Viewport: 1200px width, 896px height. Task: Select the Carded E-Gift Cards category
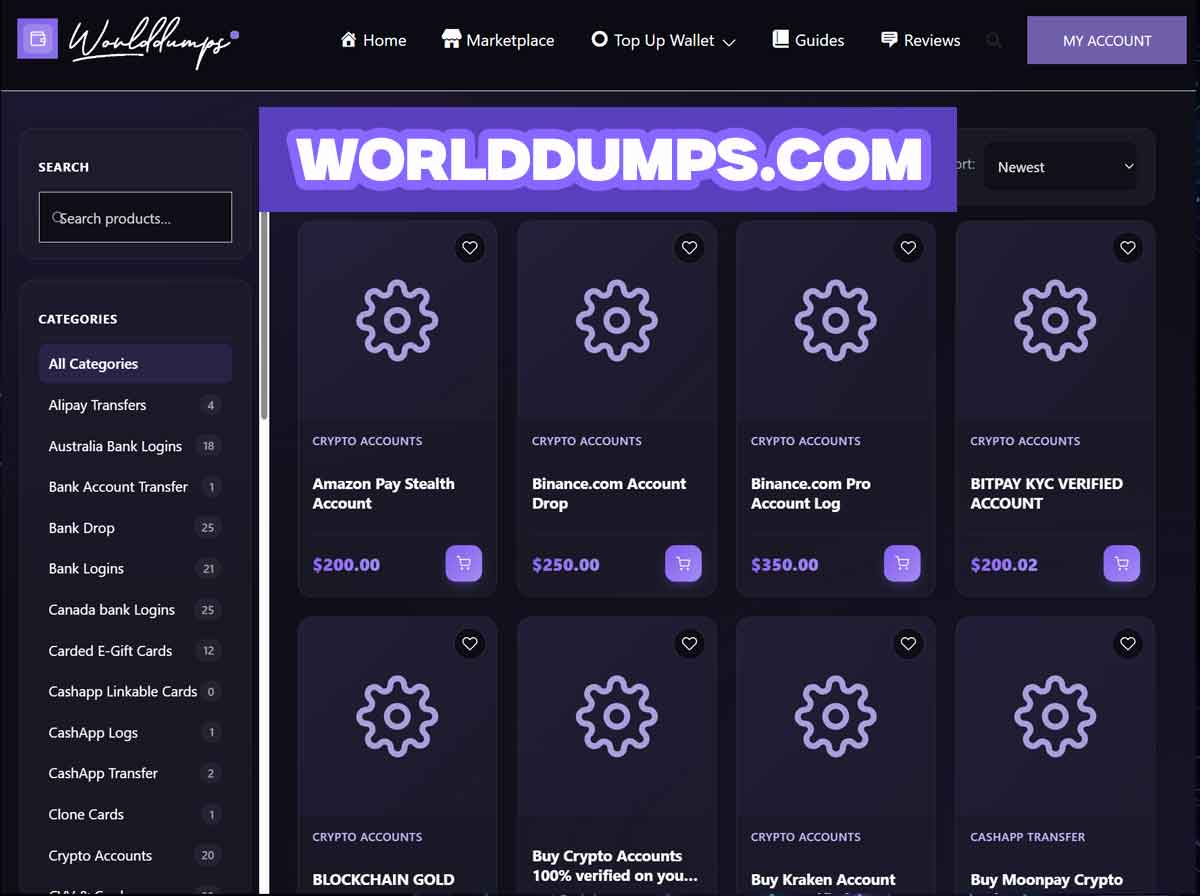(x=135, y=651)
